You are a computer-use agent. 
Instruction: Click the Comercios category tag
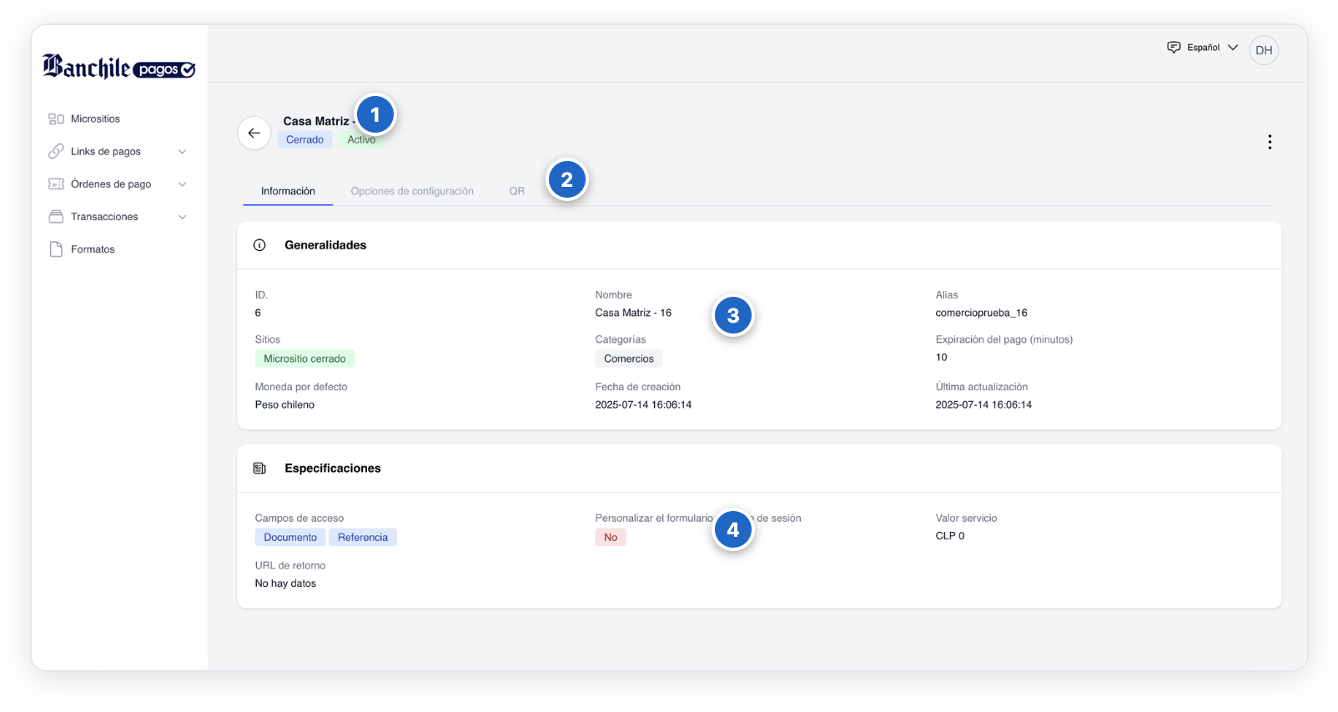pyautogui.click(x=629, y=358)
